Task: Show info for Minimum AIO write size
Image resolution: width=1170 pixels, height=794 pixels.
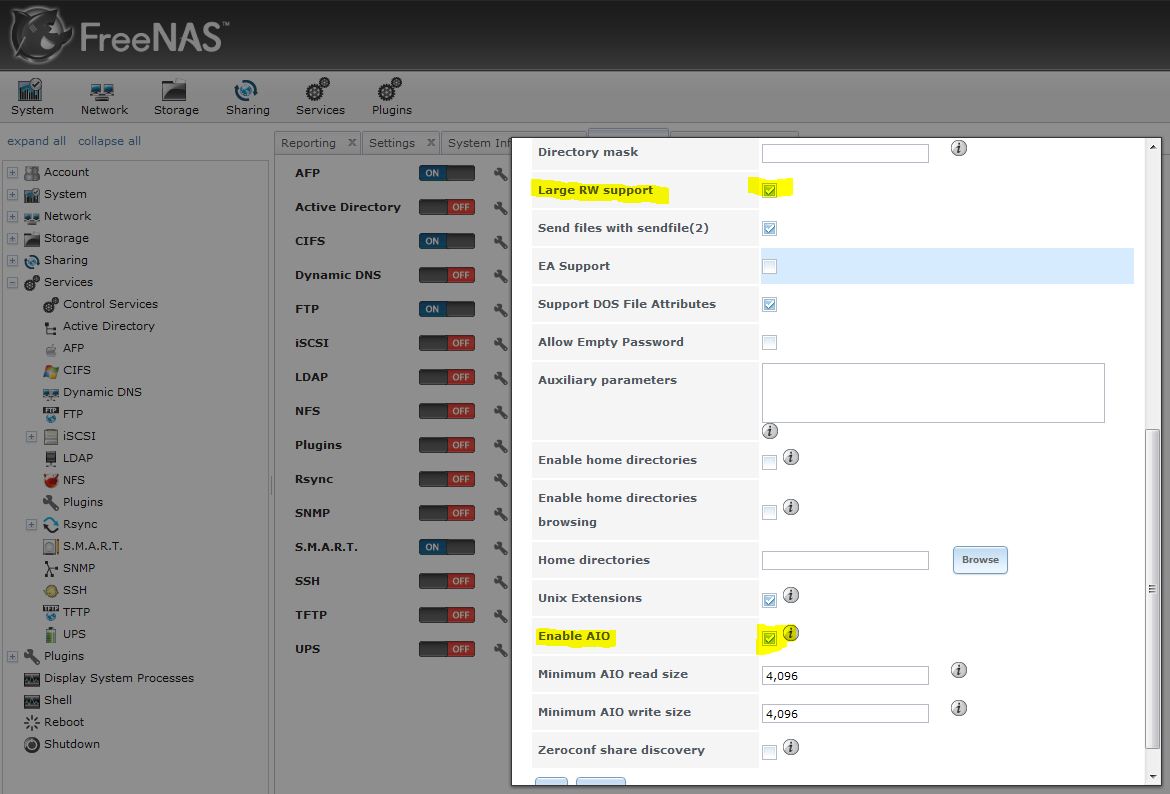Action: pyautogui.click(x=959, y=707)
